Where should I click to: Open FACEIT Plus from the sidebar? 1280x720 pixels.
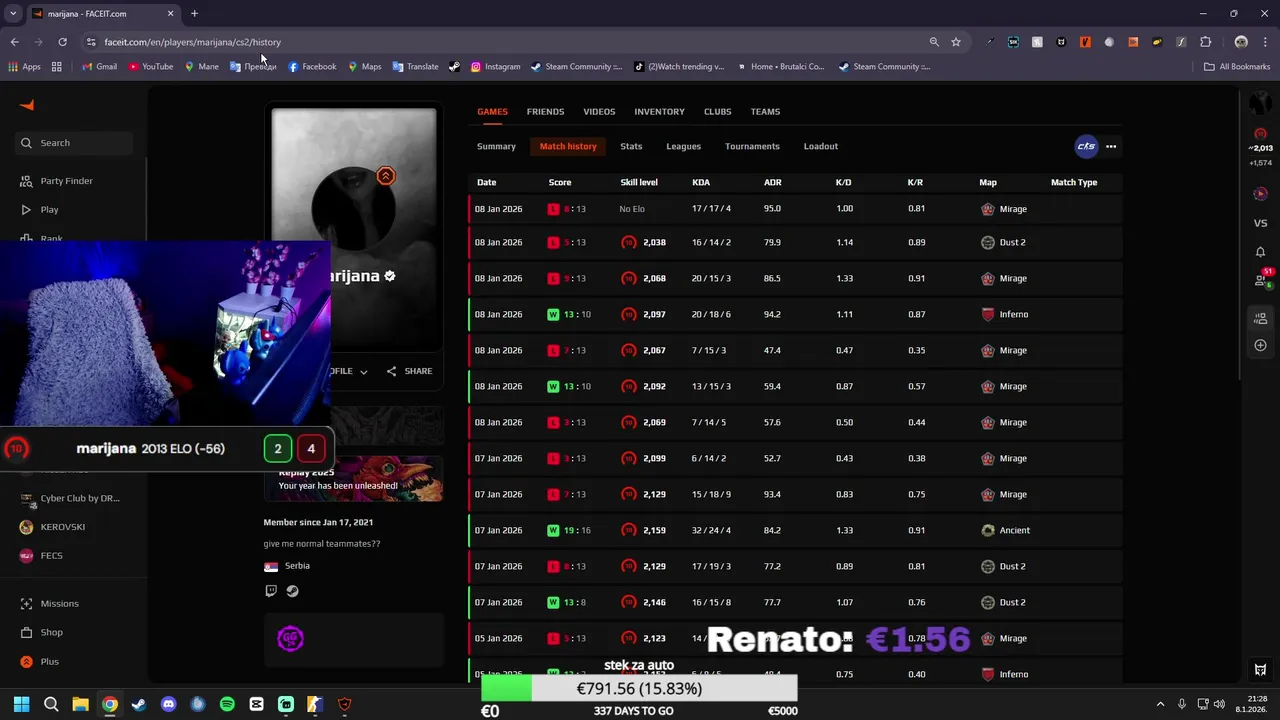pos(39,661)
